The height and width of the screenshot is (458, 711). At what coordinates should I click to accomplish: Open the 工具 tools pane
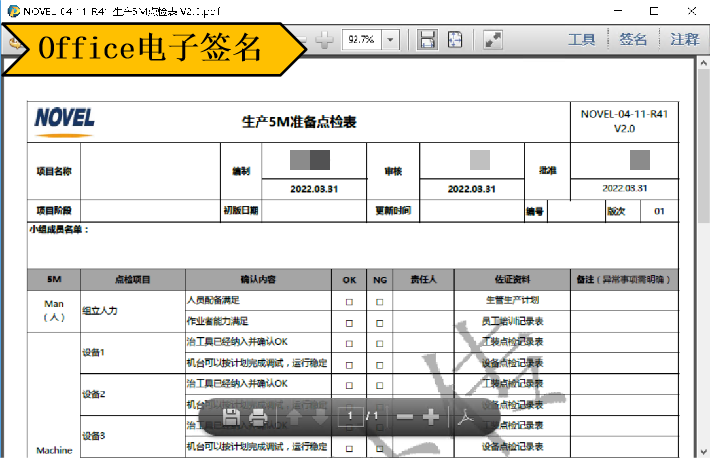[582, 40]
